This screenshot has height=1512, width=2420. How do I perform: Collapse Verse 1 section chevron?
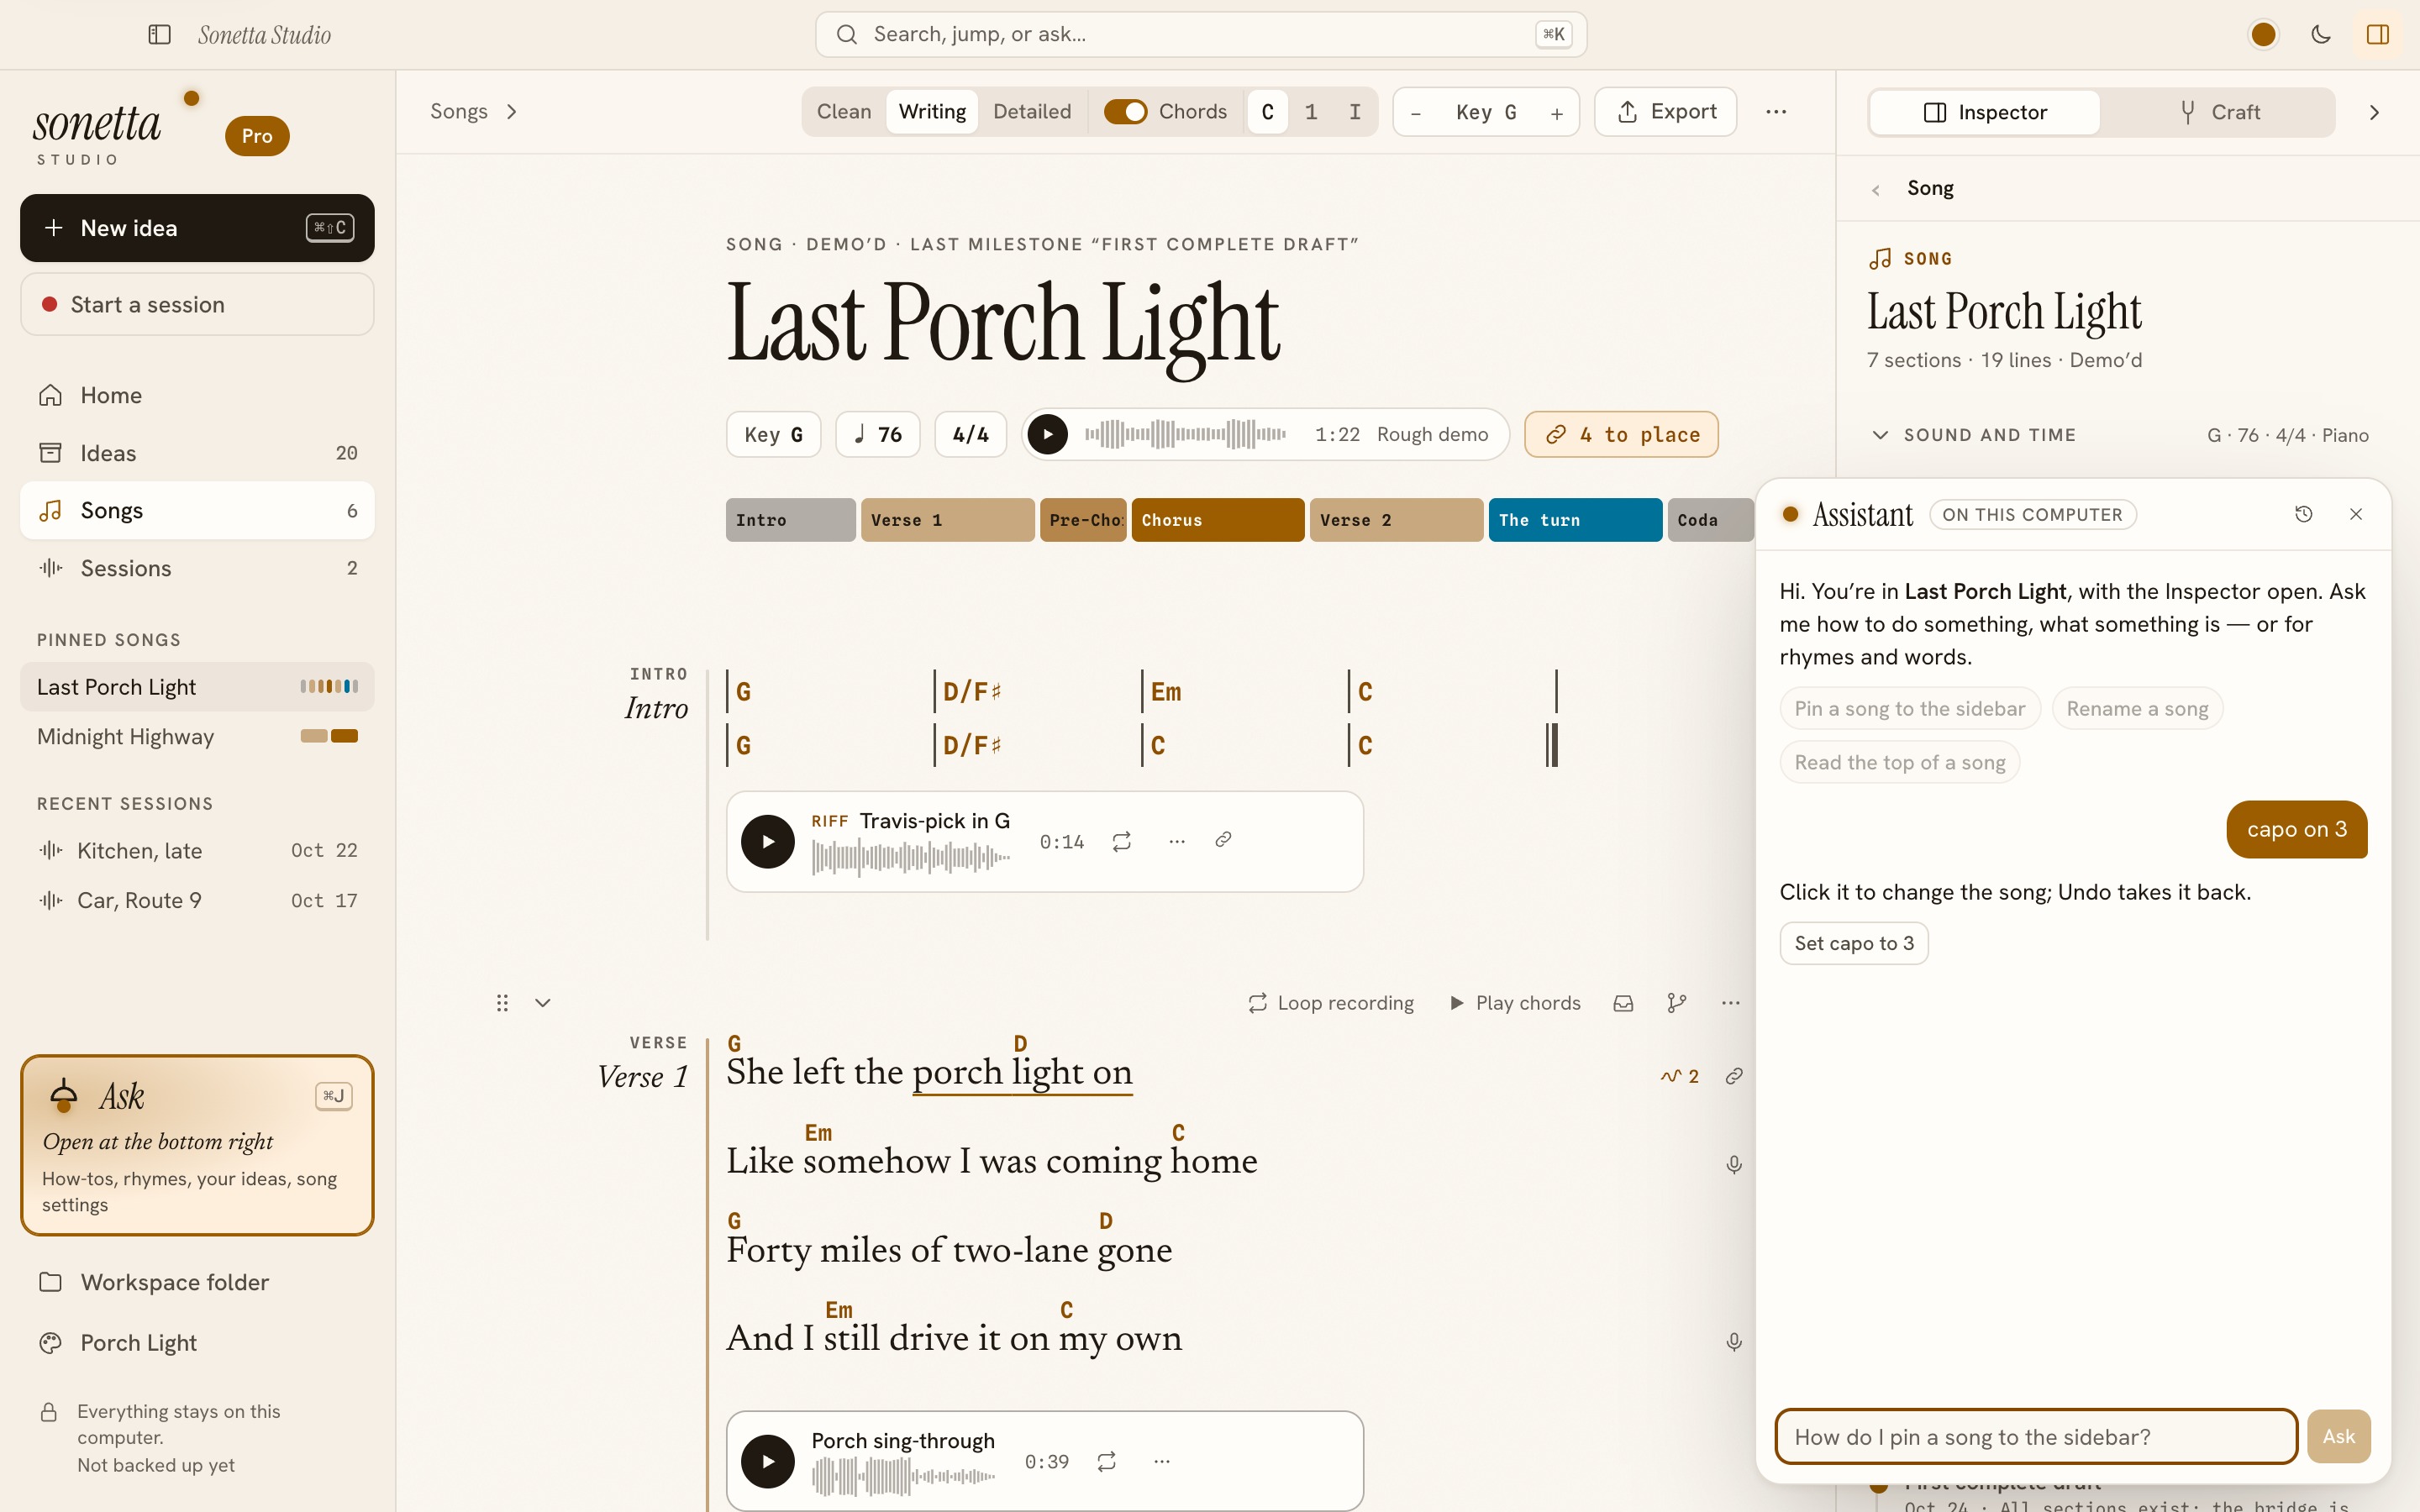pos(543,1003)
